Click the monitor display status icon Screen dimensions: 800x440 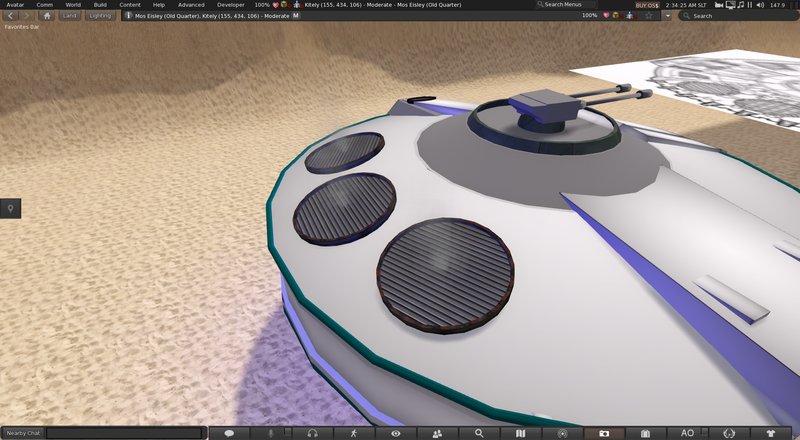731,5
